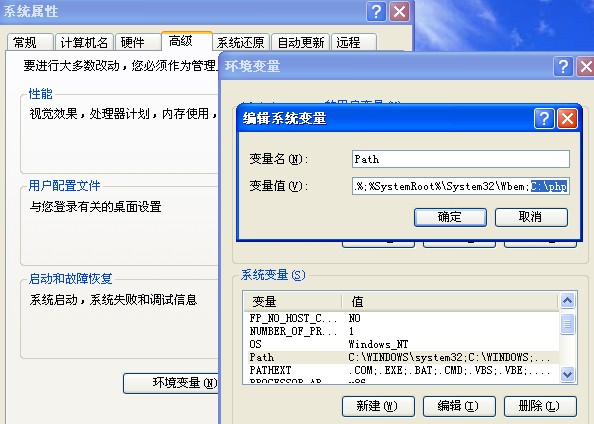Select the PATHEXT row in system variables
Screen dimensions: 594x424
[402, 370]
